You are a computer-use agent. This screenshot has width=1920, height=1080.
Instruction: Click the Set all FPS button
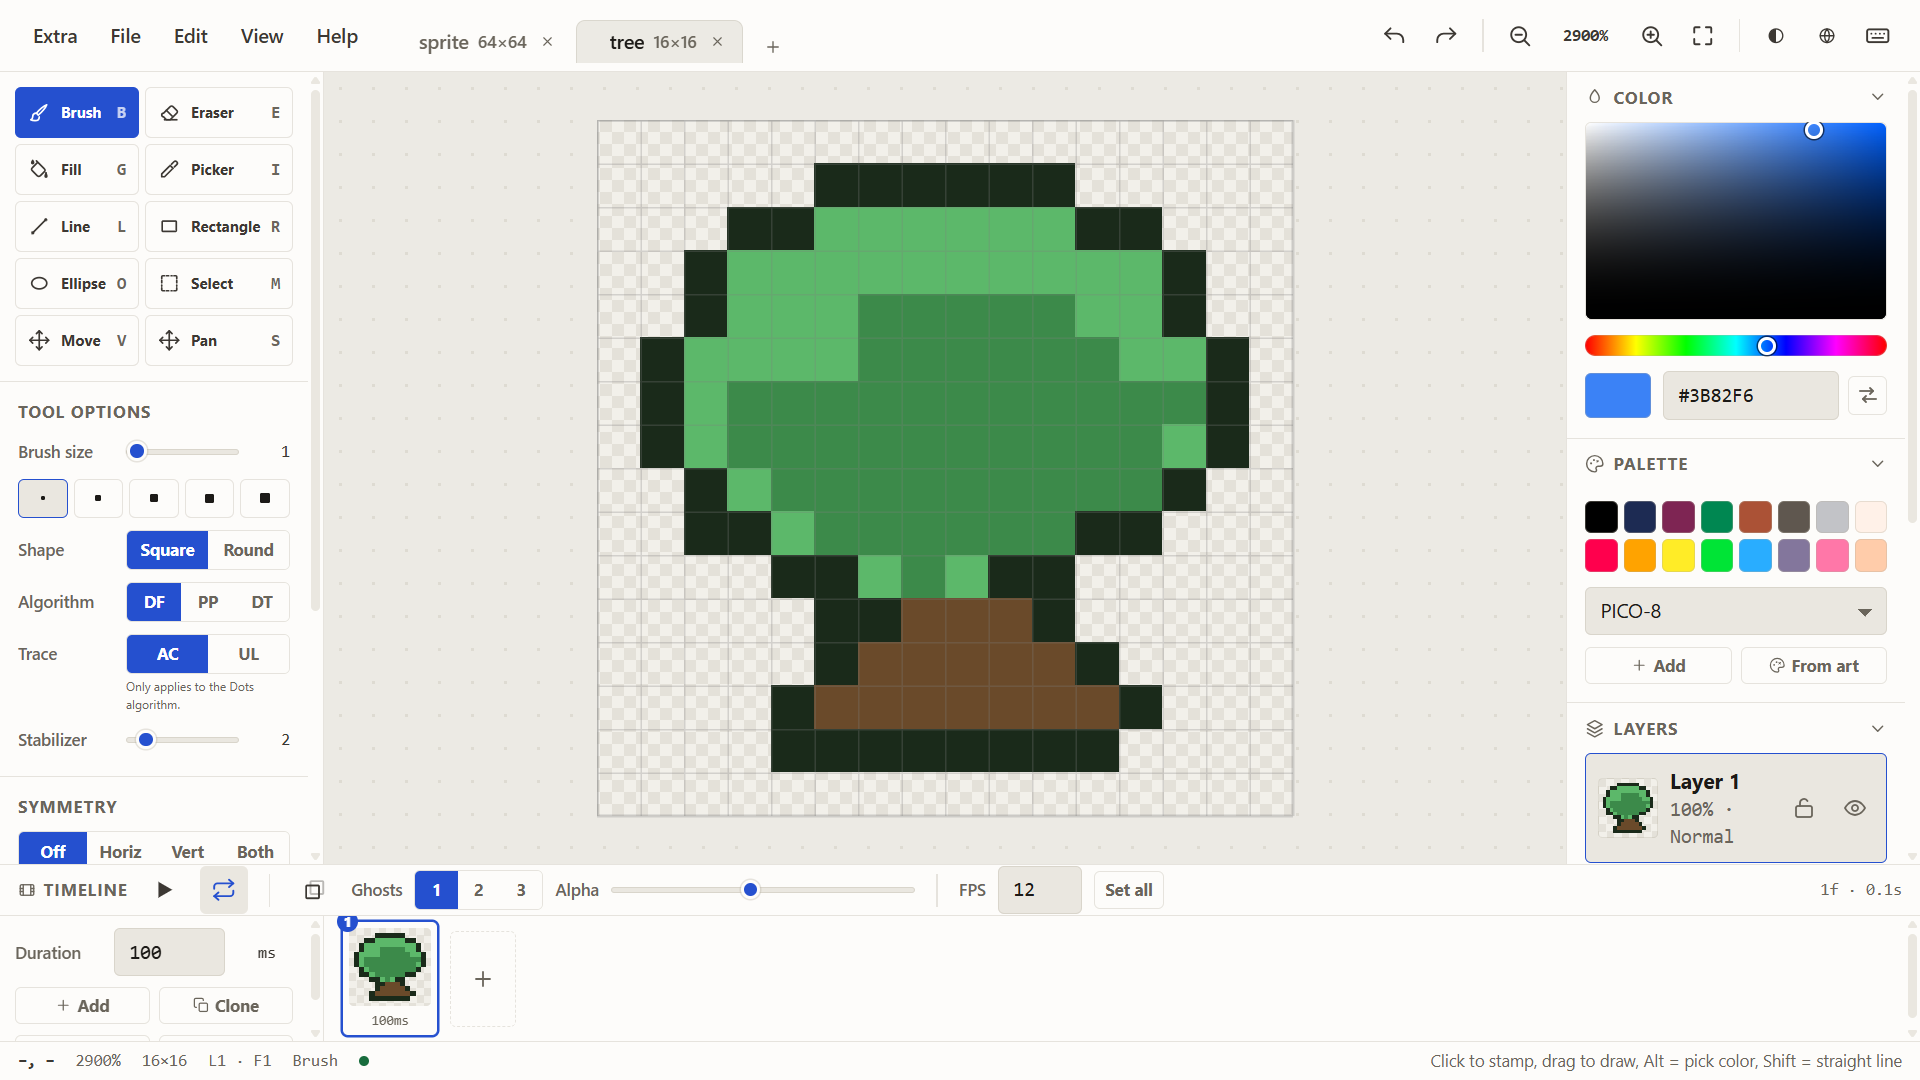coord(1128,890)
